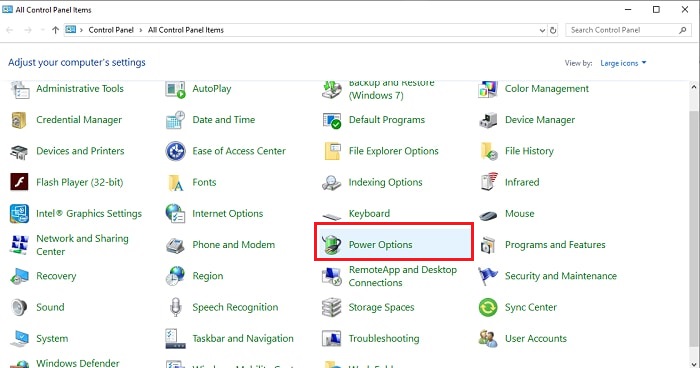
Task: Open the Power Options link text
Action: tap(380, 245)
